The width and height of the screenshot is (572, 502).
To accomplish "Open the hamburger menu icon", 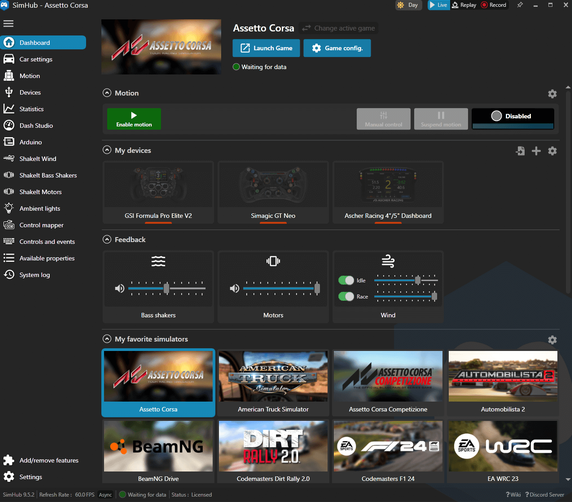I will pyautogui.click(x=8, y=23).
